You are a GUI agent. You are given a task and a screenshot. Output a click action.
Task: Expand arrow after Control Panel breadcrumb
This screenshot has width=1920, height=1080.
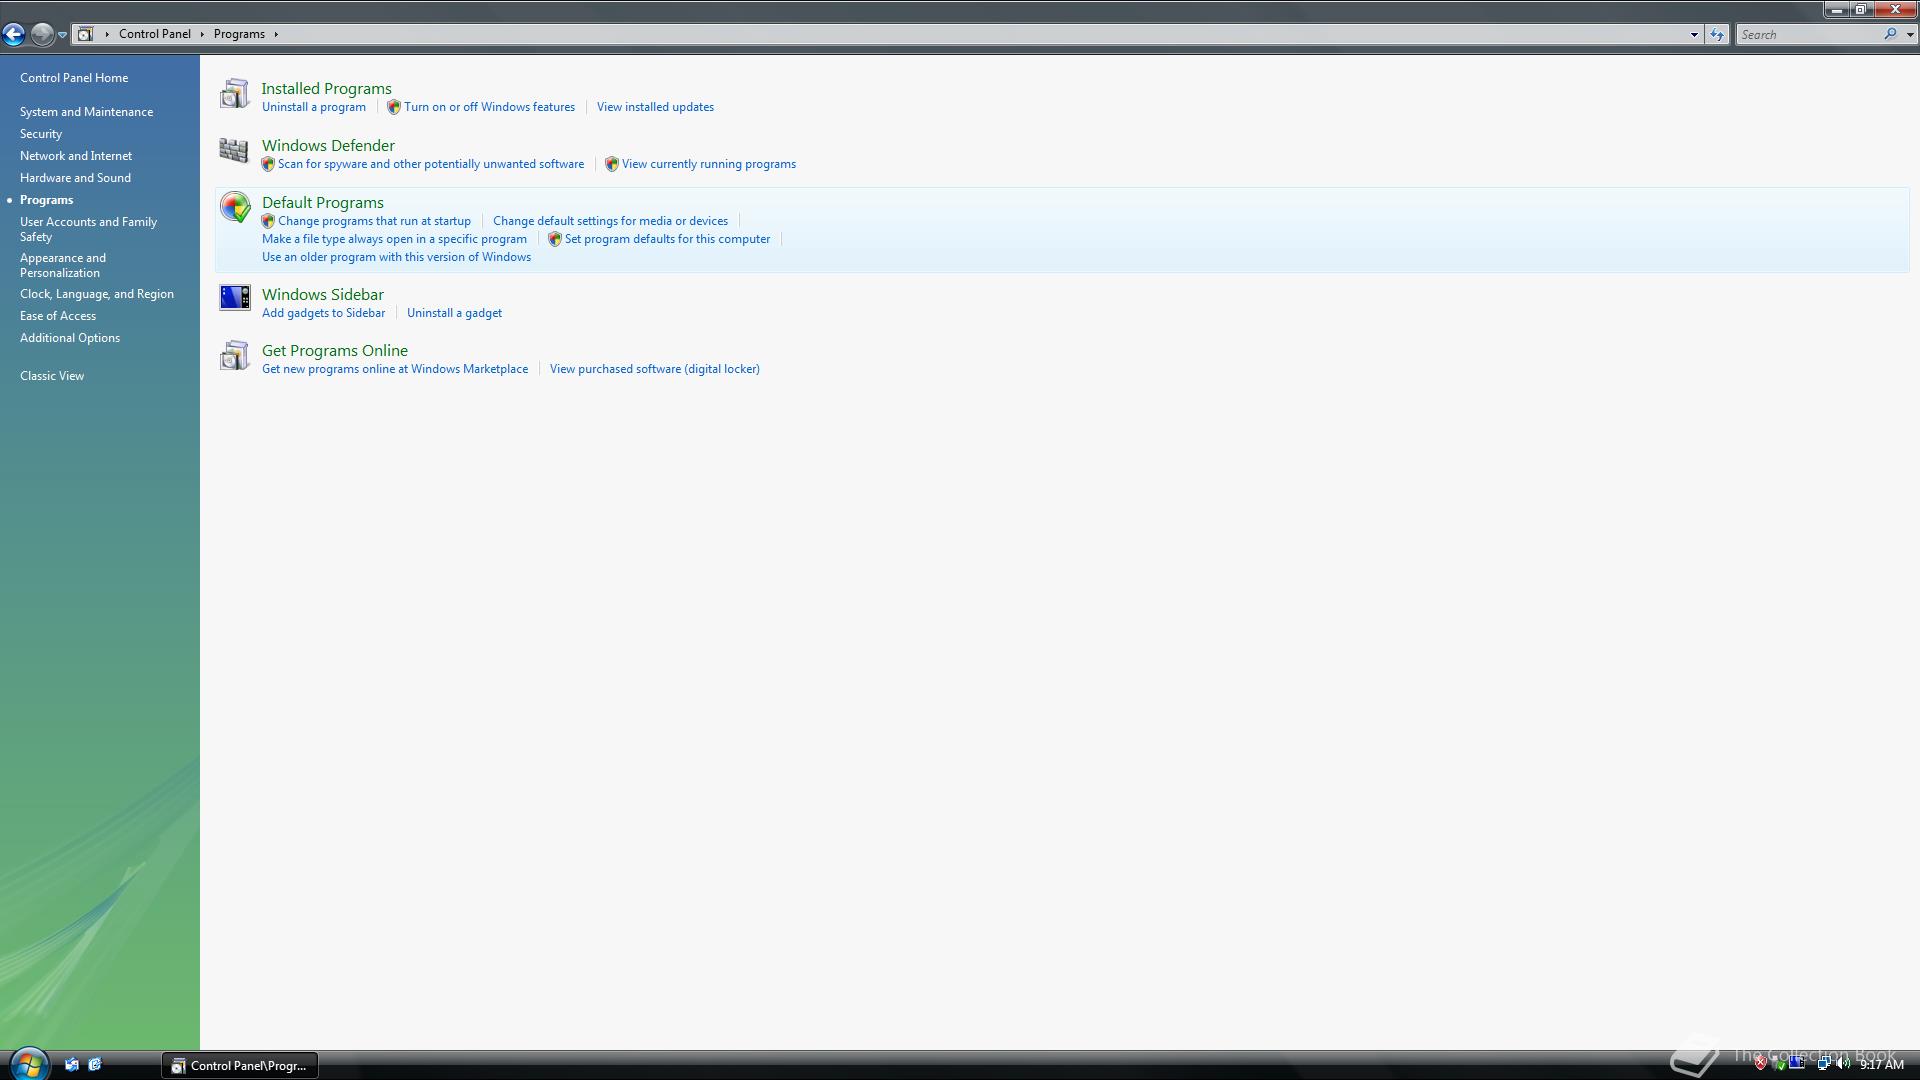(202, 34)
